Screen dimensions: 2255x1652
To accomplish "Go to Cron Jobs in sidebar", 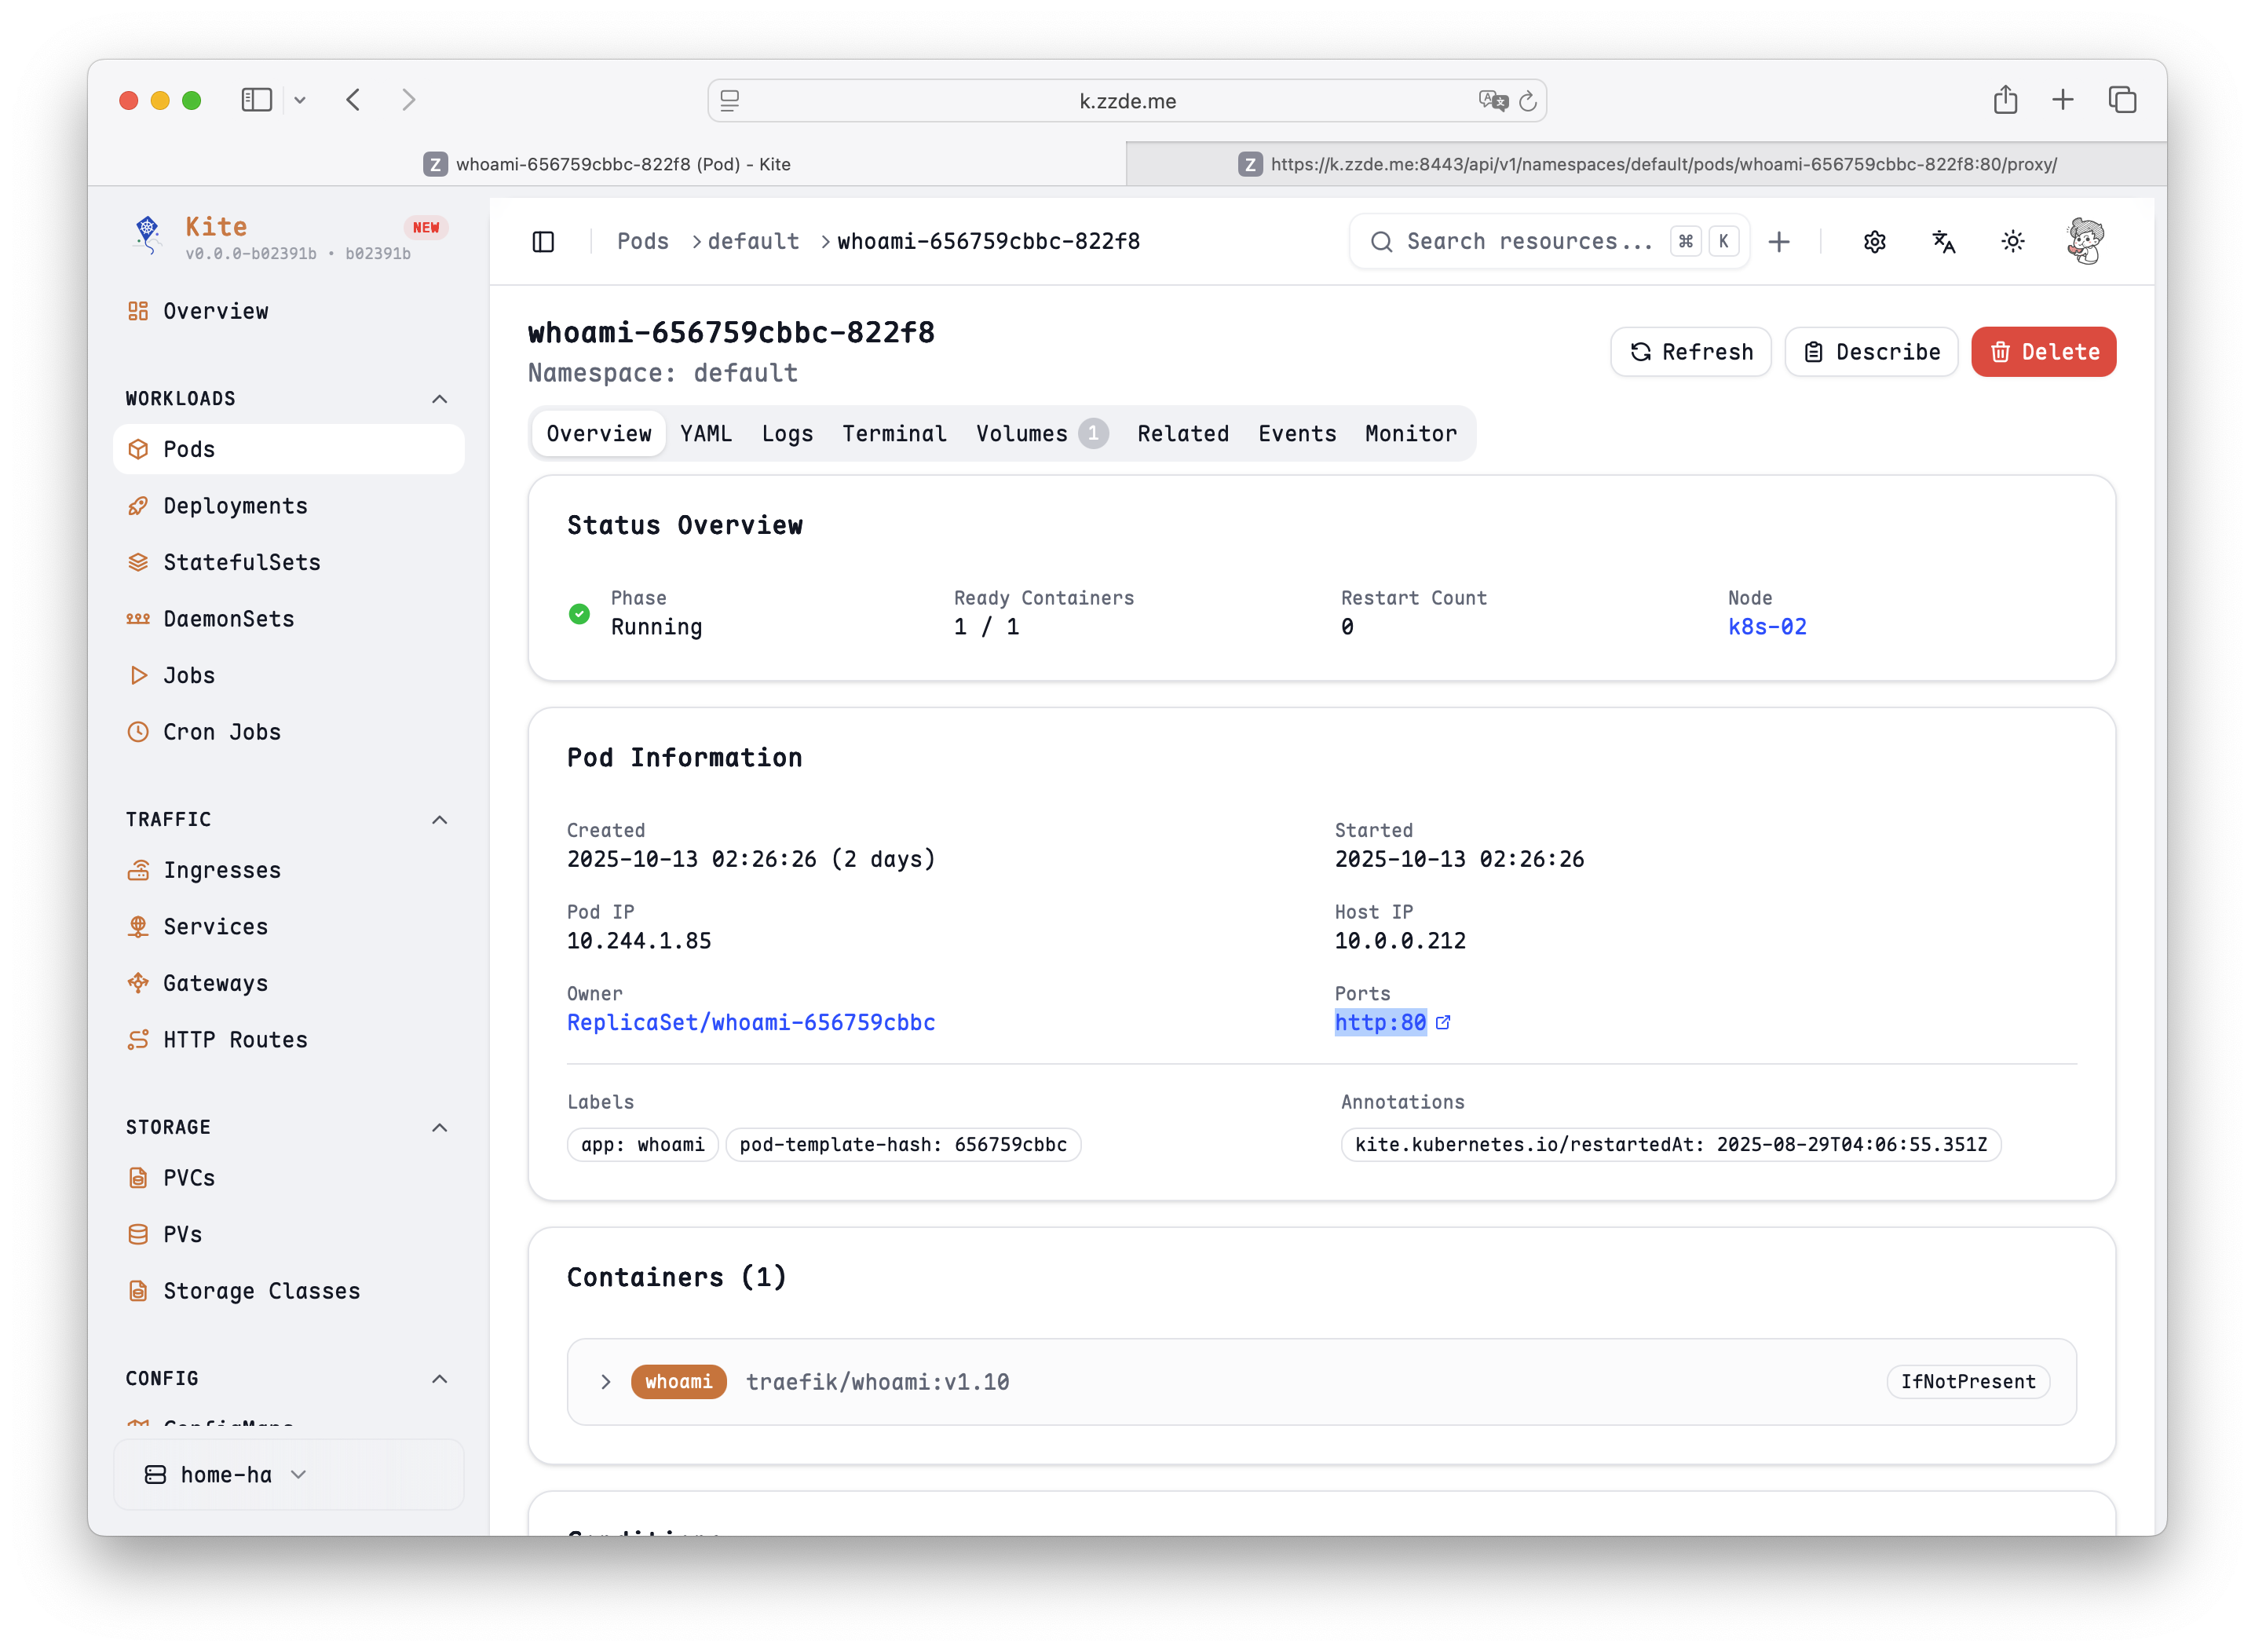I will click(221, 732).
